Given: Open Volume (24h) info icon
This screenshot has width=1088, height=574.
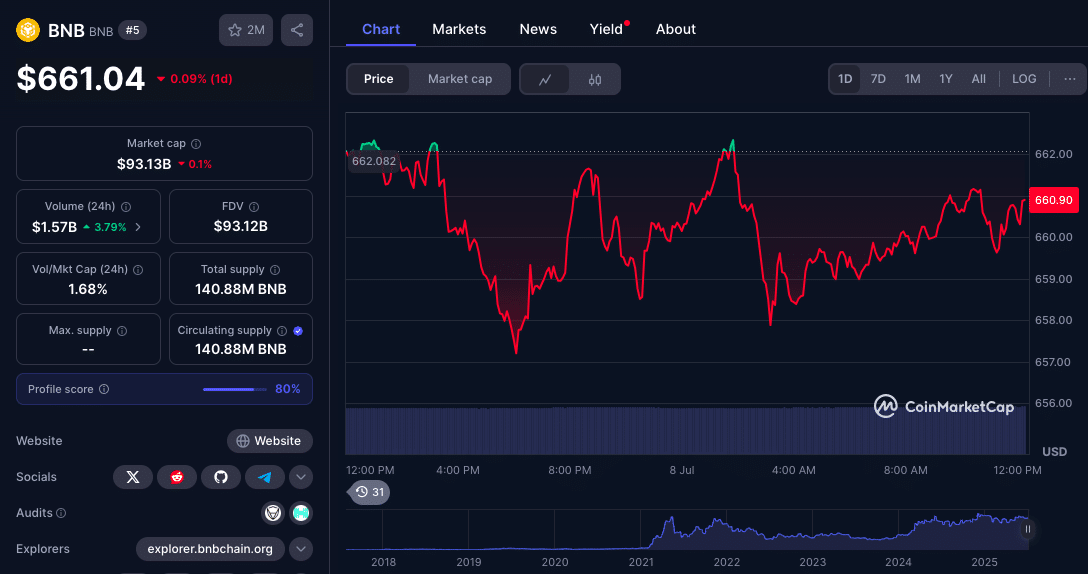Looking at the screenshot, I should 126,207.
